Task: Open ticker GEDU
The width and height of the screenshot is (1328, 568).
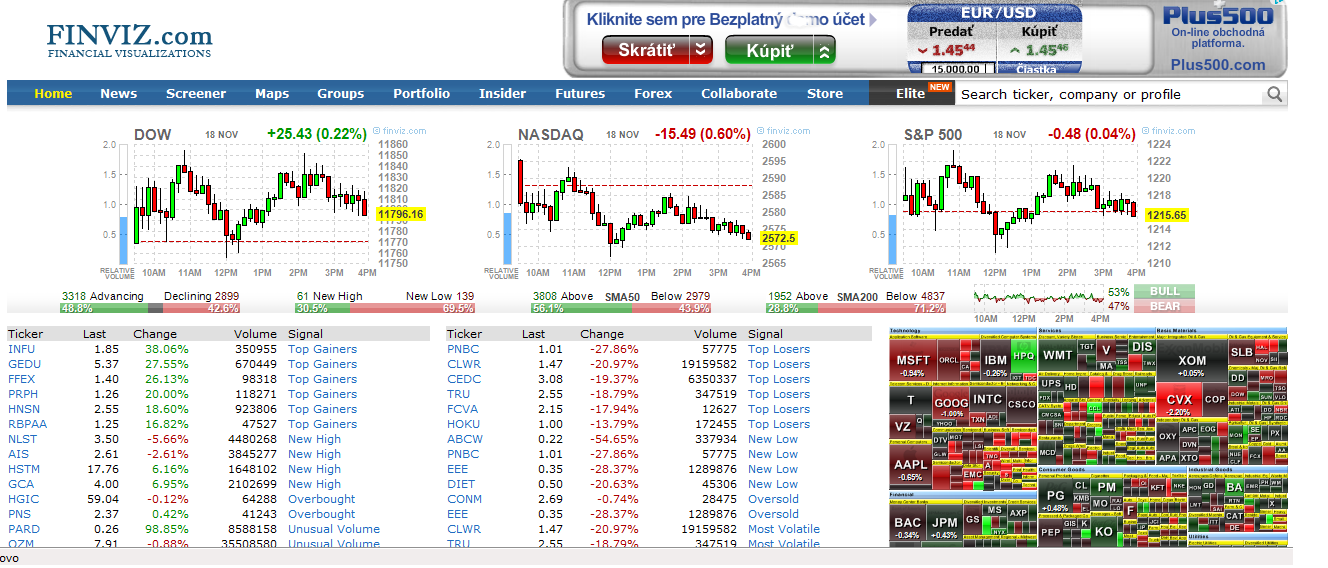Action: pyautogui.click(x=24, y=364)
